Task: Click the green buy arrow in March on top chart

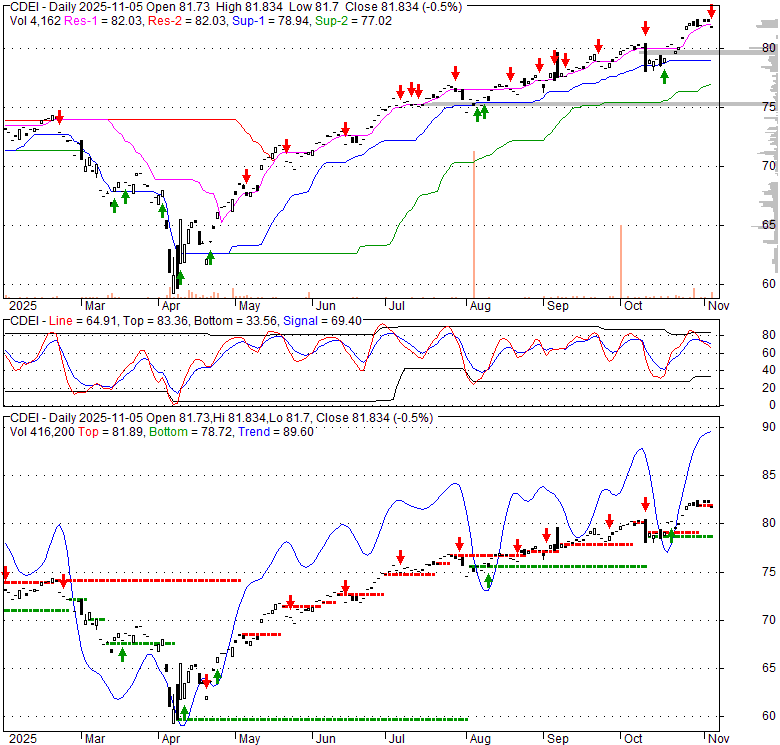Action: click(114, 204)
